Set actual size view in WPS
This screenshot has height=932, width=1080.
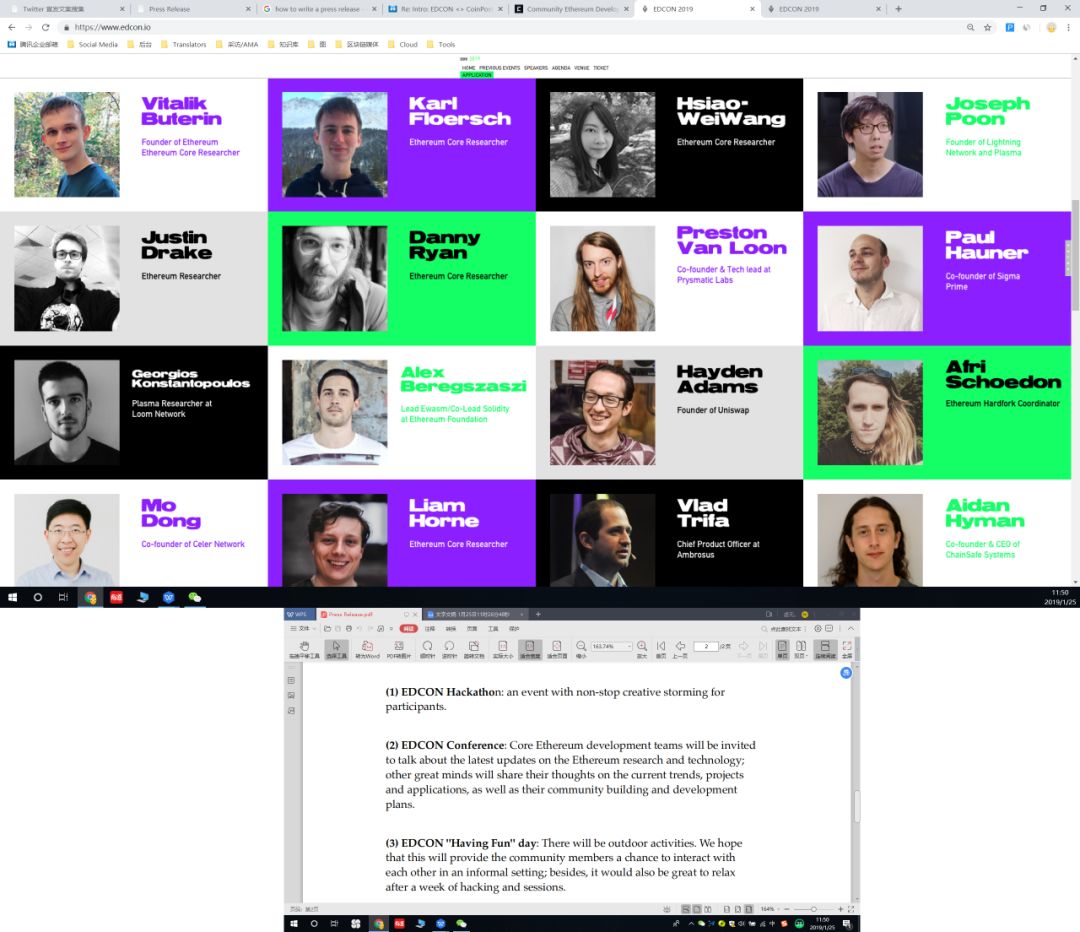pos(502,649)
